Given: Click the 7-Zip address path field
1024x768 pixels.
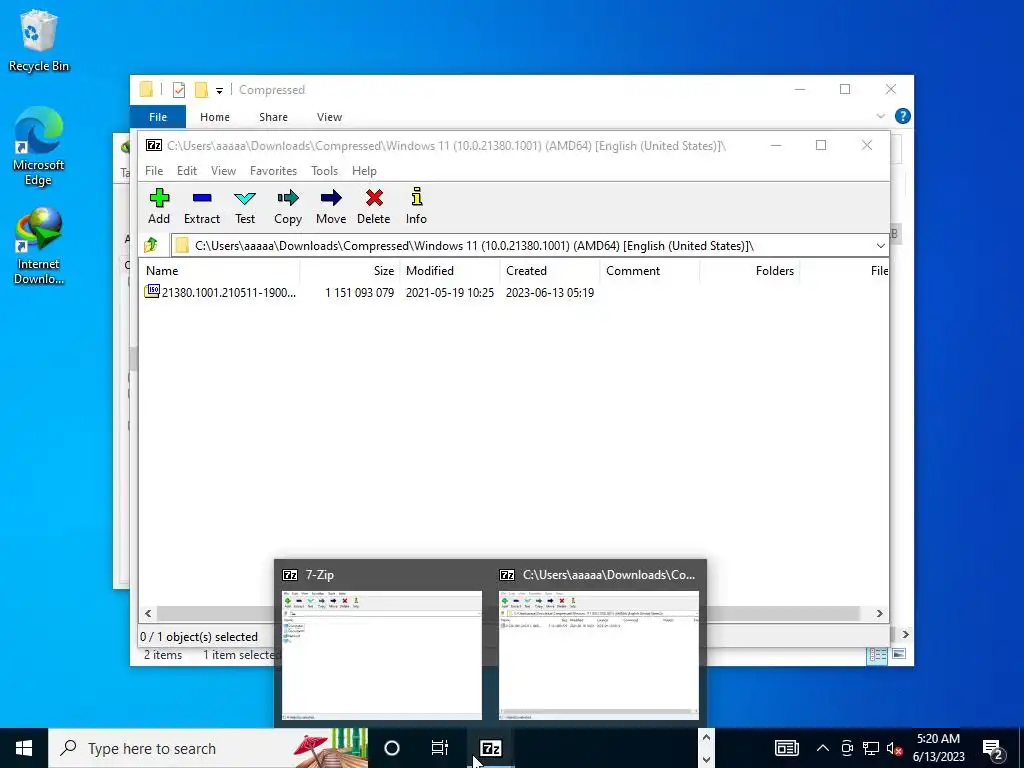Looking at the screenshot, I should (x=530, y=246).
